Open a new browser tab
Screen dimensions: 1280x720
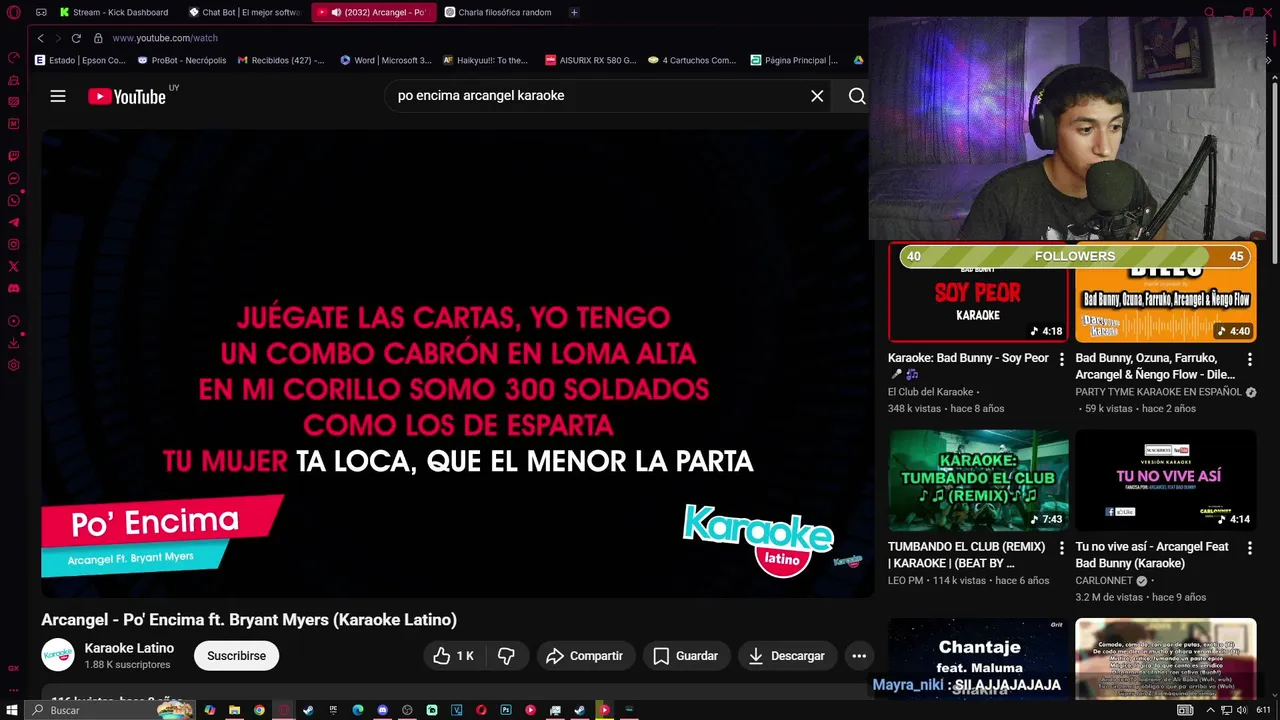pos(574,13)
